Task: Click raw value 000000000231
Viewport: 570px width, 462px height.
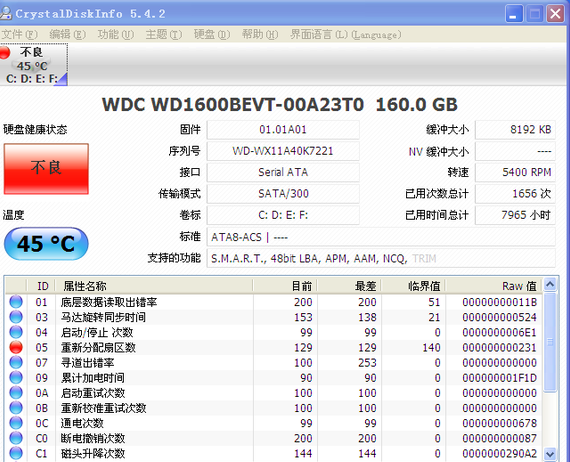Action: point(499,347)
